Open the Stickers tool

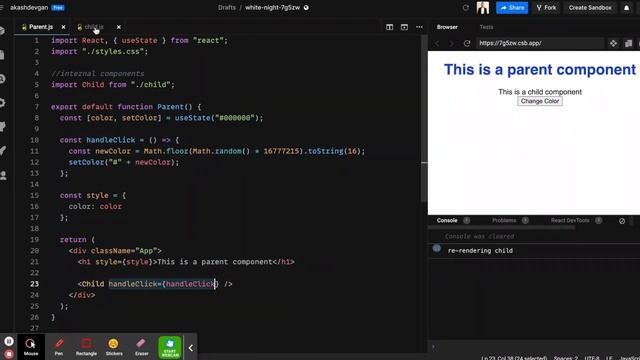pos(114,347)
